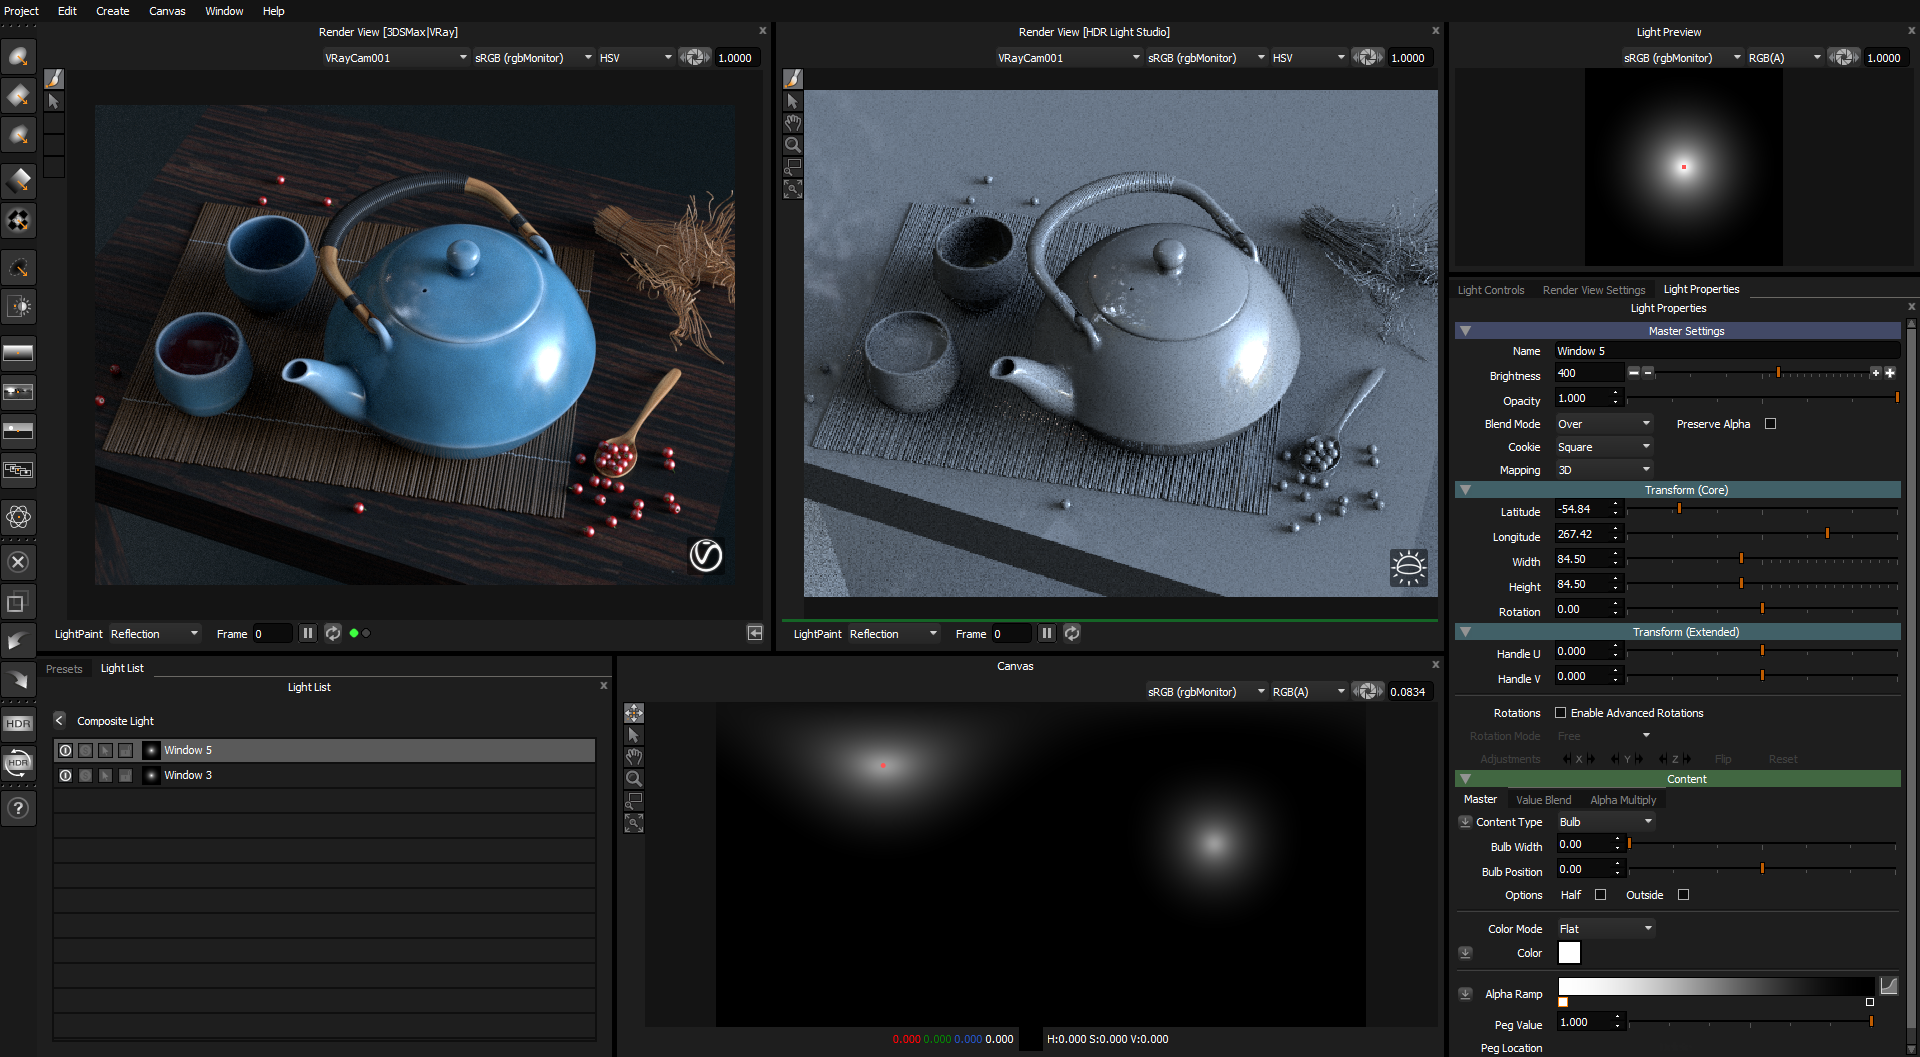Check the Outside option
This screenshot has height=1057, width=1920.
pyautogui.click(x=1683, y=895)
